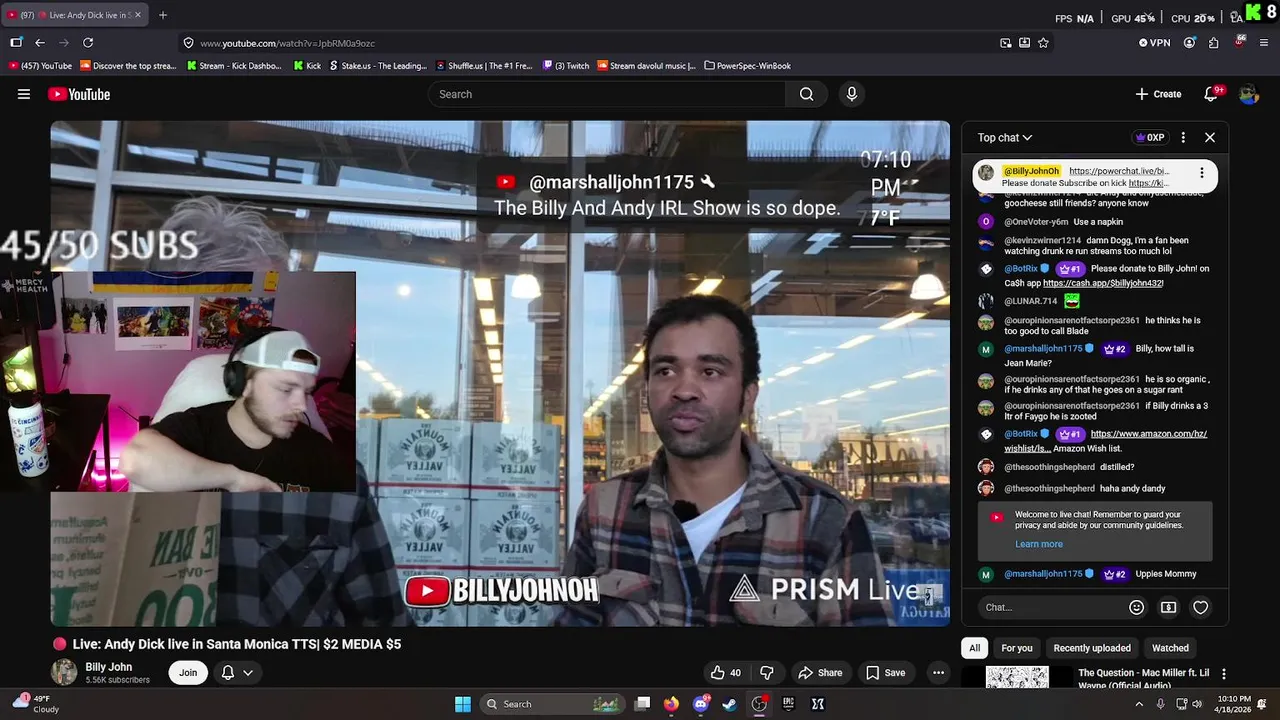Viewport: 1280px width, 720px height.
Task: Open the Billy John channel name
Action: coord(108,667)
